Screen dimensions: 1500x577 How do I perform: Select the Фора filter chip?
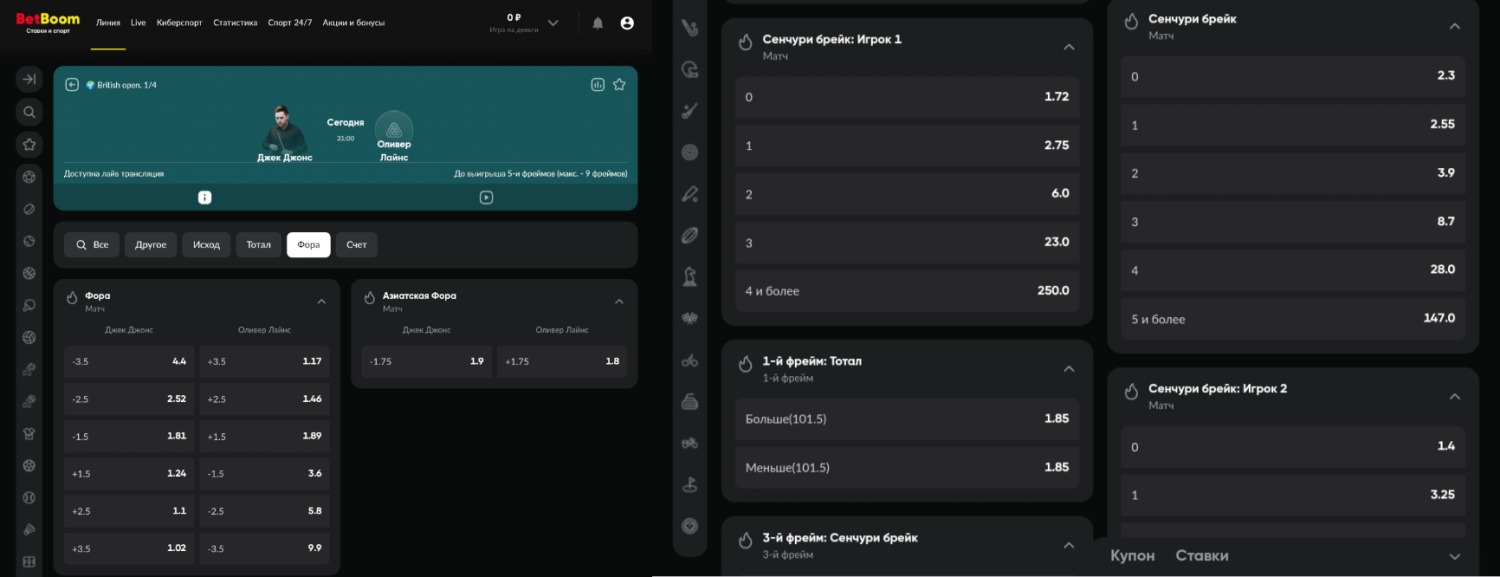[x=308, y=245]
